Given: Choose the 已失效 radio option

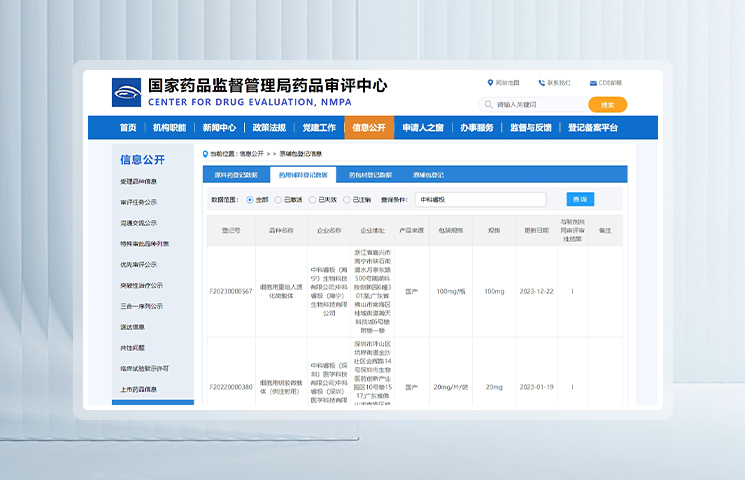Looking at the screenshot, I should coord(312,199).
